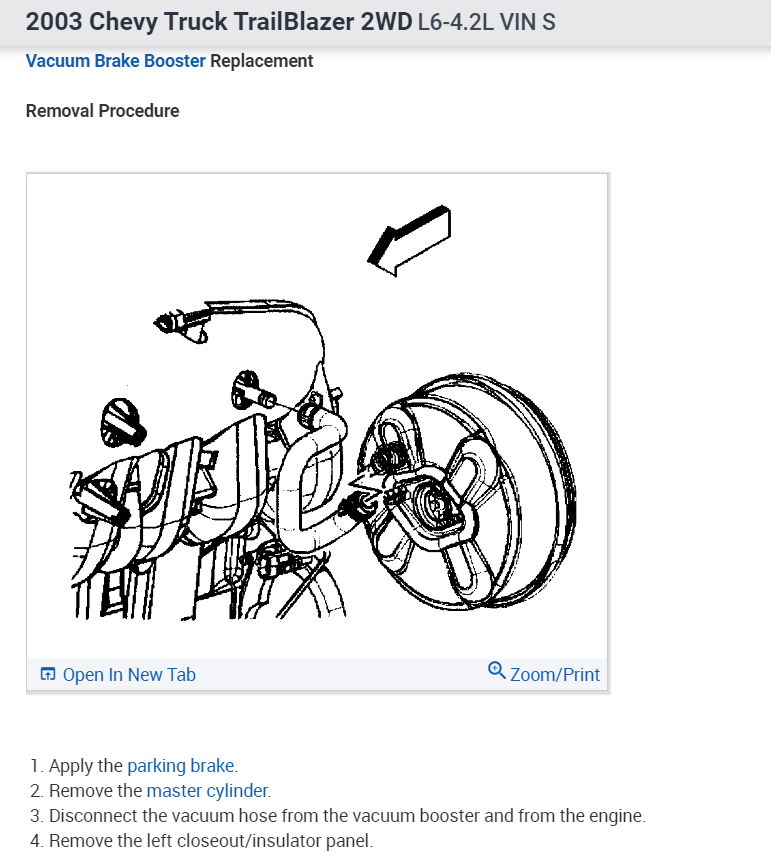Click the open-in-new-tab icon below the diagram
This screenshot has width=771, height=866.
click(48, 674)
